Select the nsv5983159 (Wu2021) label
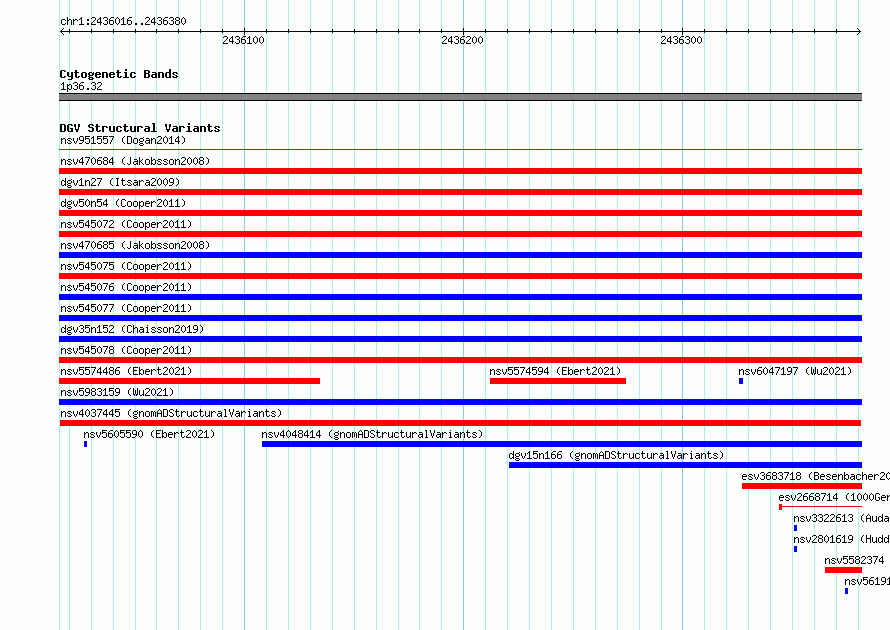890x630 pixels. tap(117, 392)
